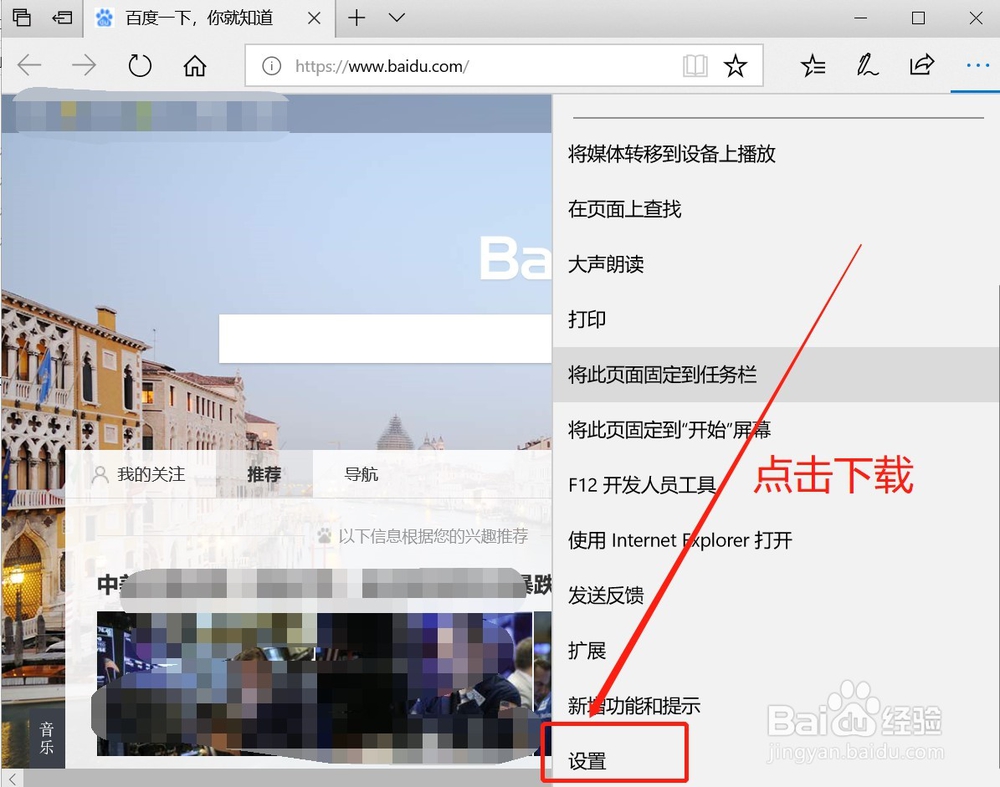Click the Back navigation arrow
Viewport: 1000px width, 787px height.
click(30, 65)
